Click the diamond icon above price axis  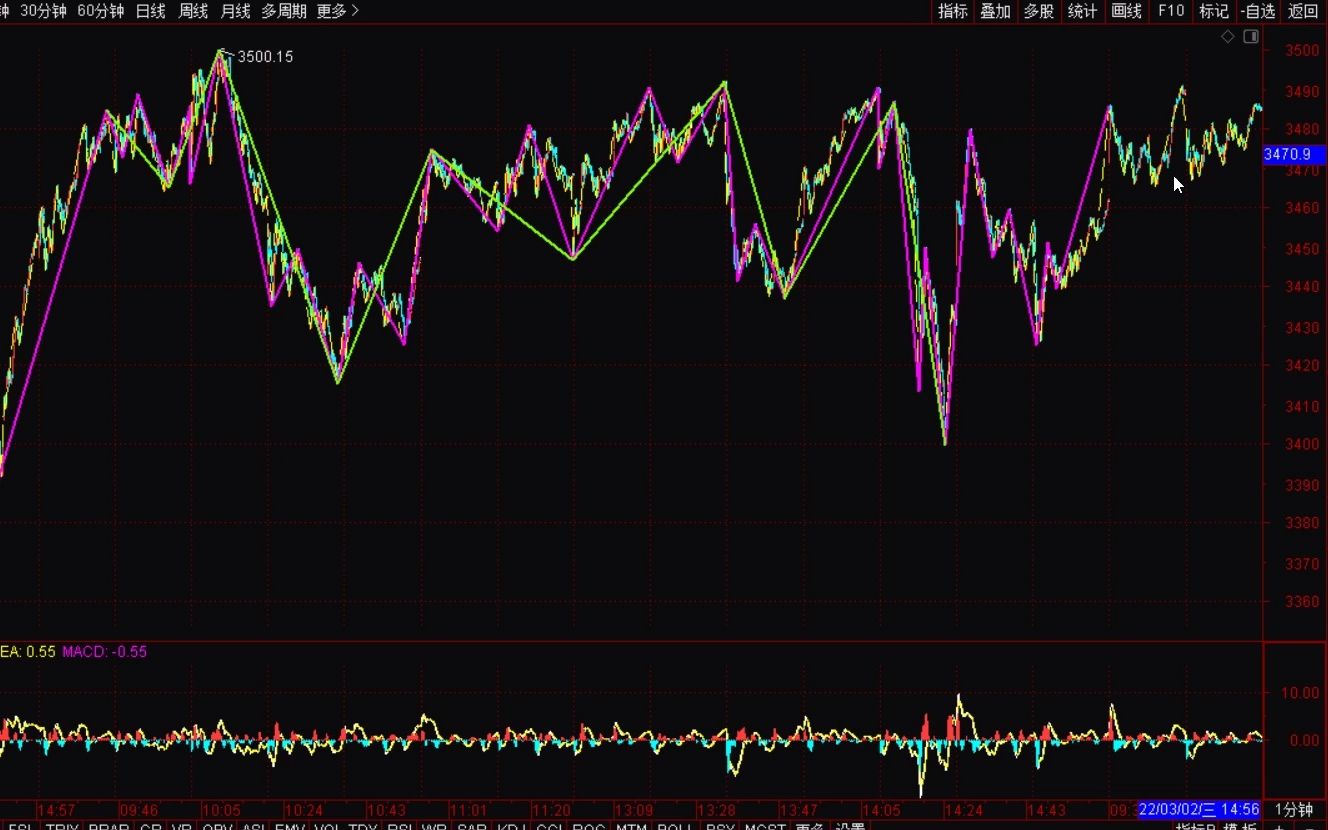(x=1228, y=37)
